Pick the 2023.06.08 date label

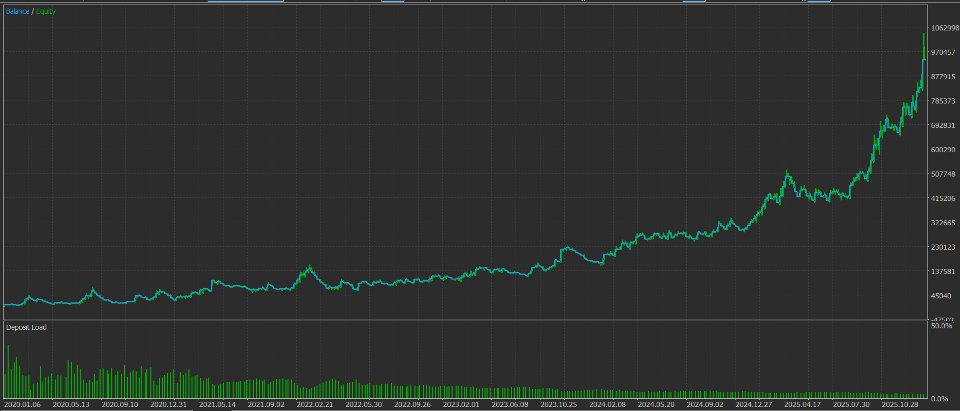(510, 405)
